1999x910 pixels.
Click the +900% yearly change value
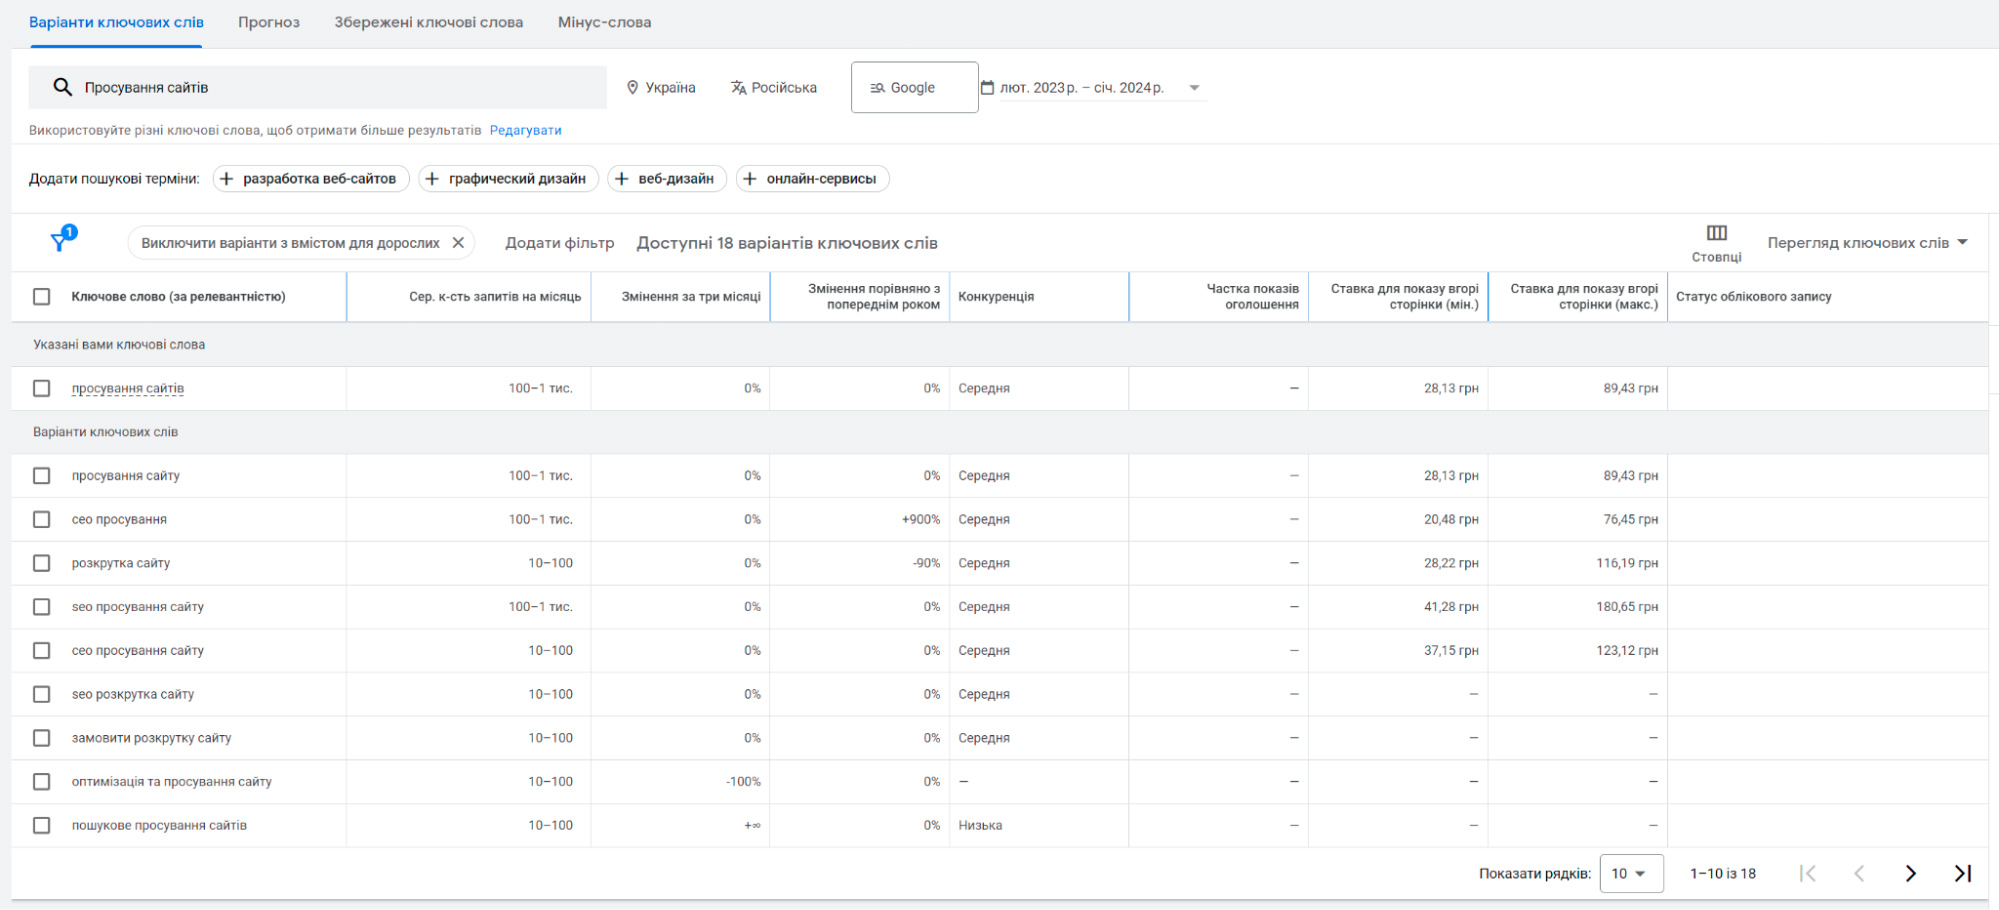pyautogui.click(x=921, y=520)
